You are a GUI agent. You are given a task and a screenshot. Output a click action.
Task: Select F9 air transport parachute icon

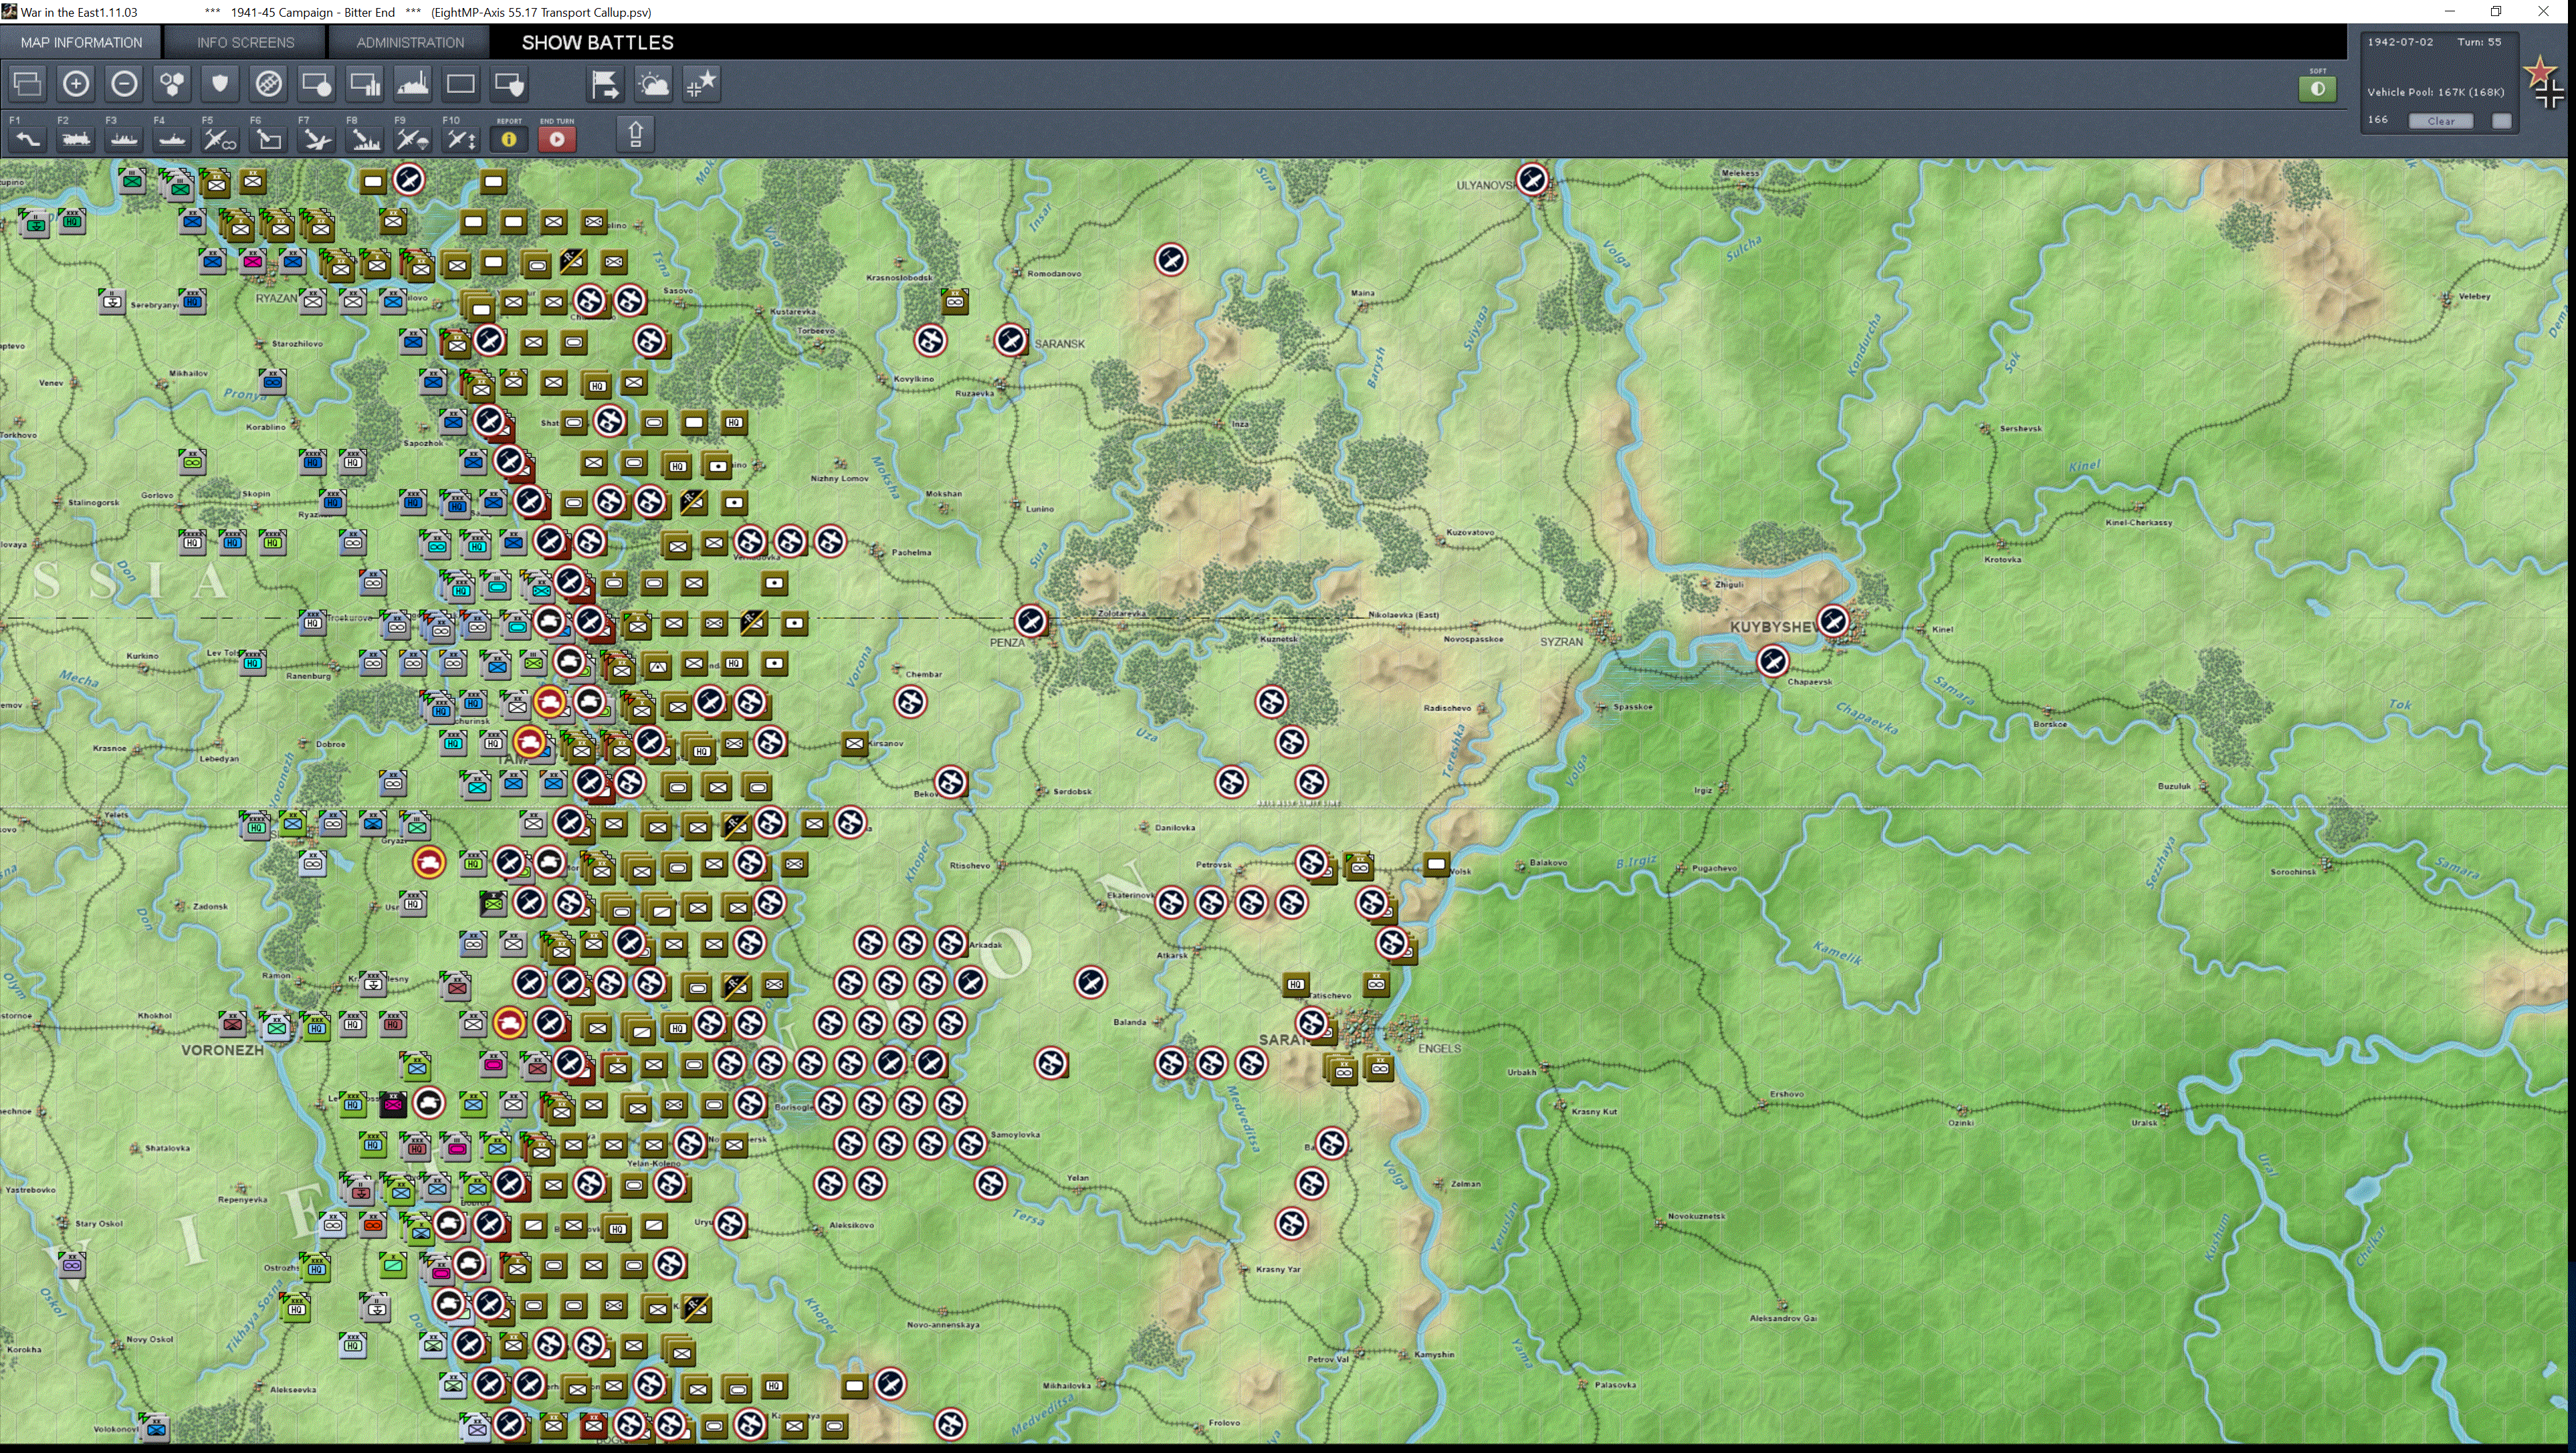click(x=412, y=139)
